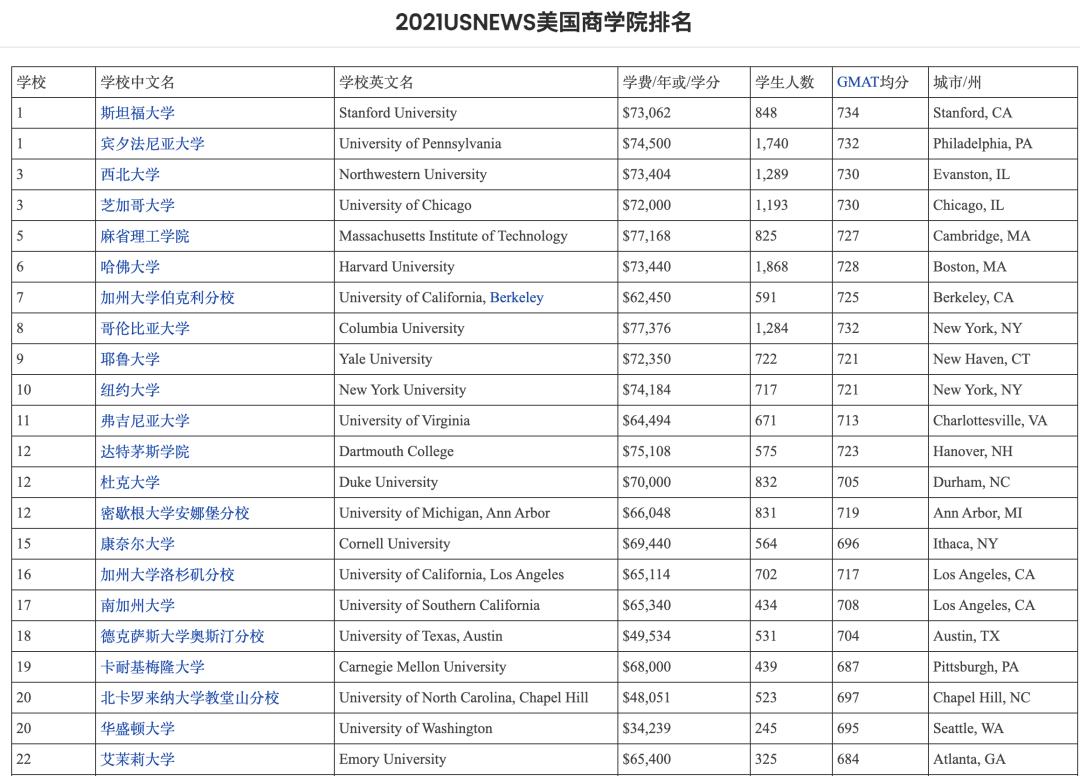Click the GMAT score 687

coord(848,667)
